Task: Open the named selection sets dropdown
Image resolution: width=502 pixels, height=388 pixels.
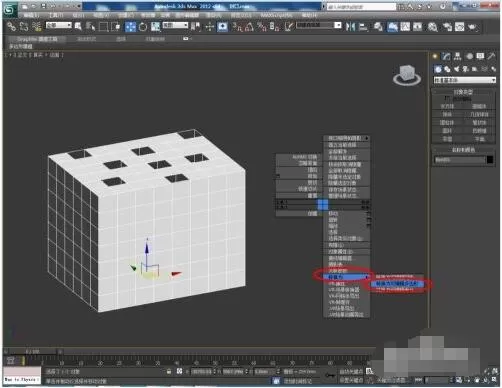Action: point(319,25)
